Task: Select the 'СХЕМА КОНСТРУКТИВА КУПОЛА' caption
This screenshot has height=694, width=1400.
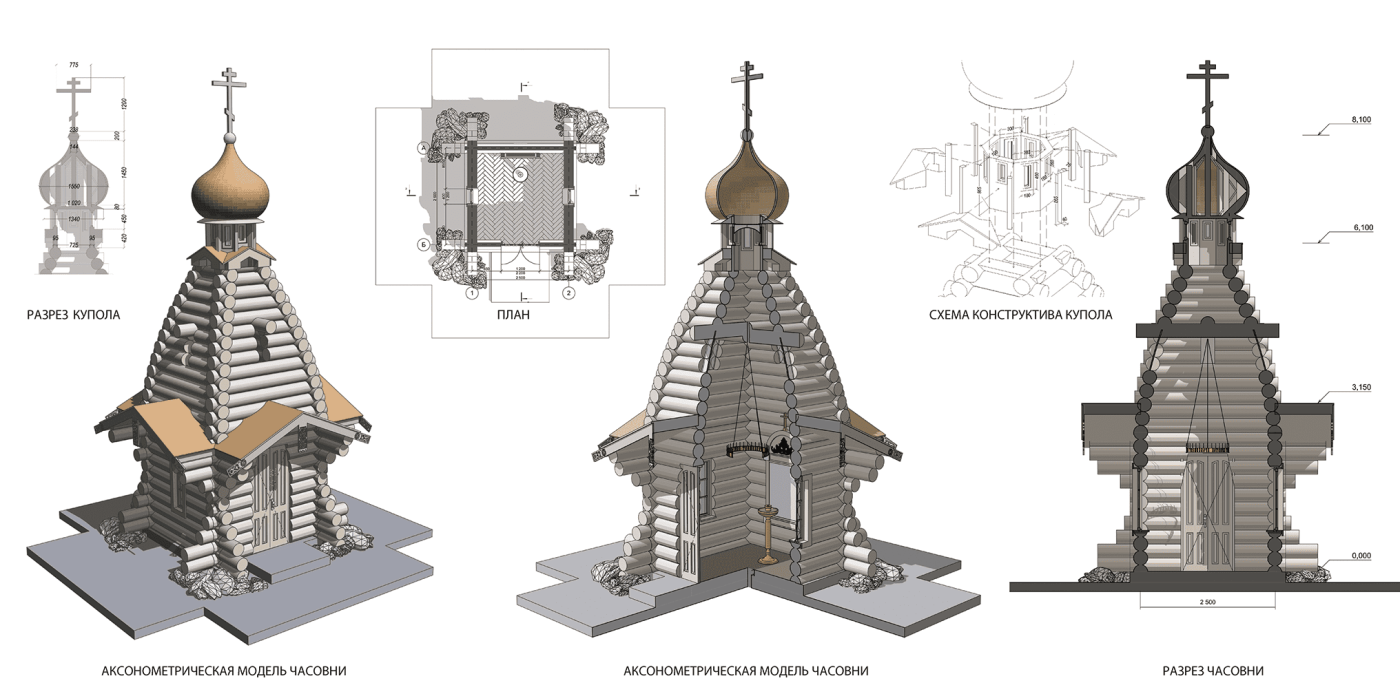Action: coord(1020,315)
